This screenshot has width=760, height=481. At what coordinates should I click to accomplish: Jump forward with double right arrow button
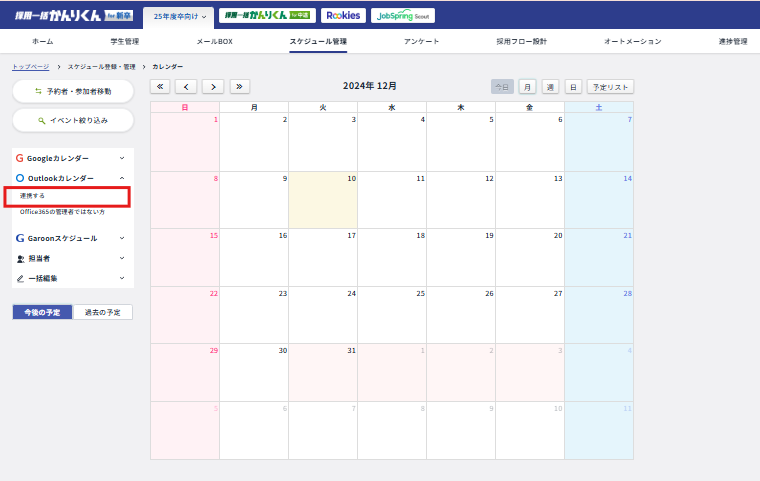tap(239, 87)
